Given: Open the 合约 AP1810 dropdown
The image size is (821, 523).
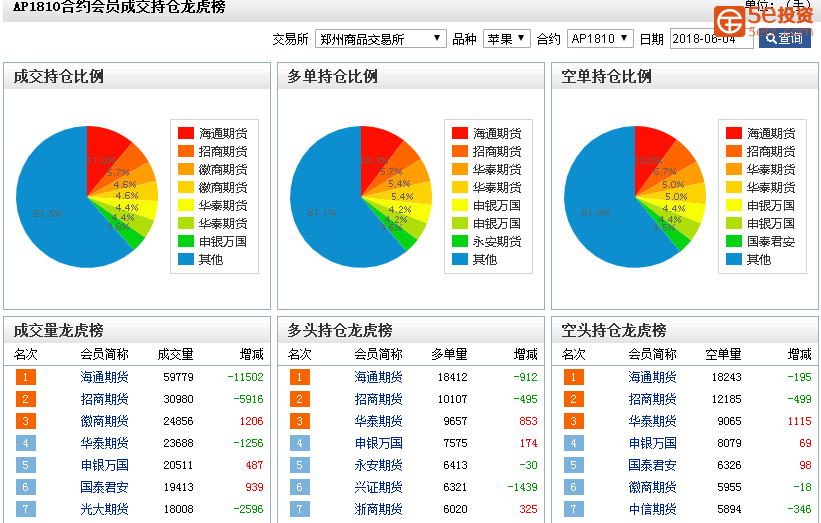Looking at the screenshot, I should [x=600, y=39].
